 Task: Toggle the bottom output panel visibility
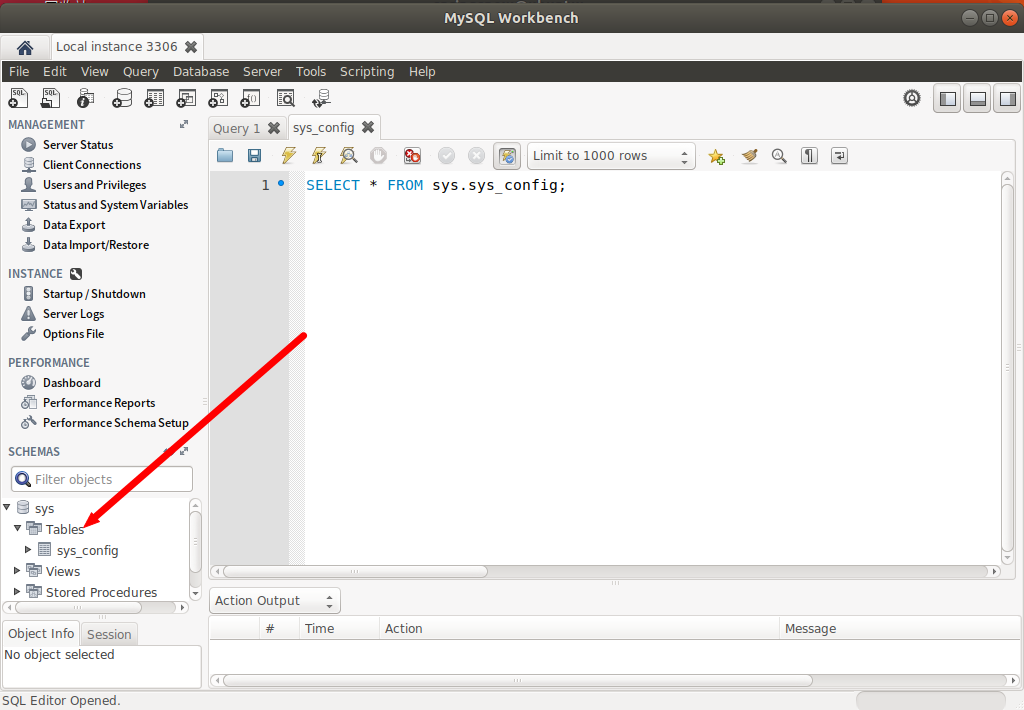point(978,98)
